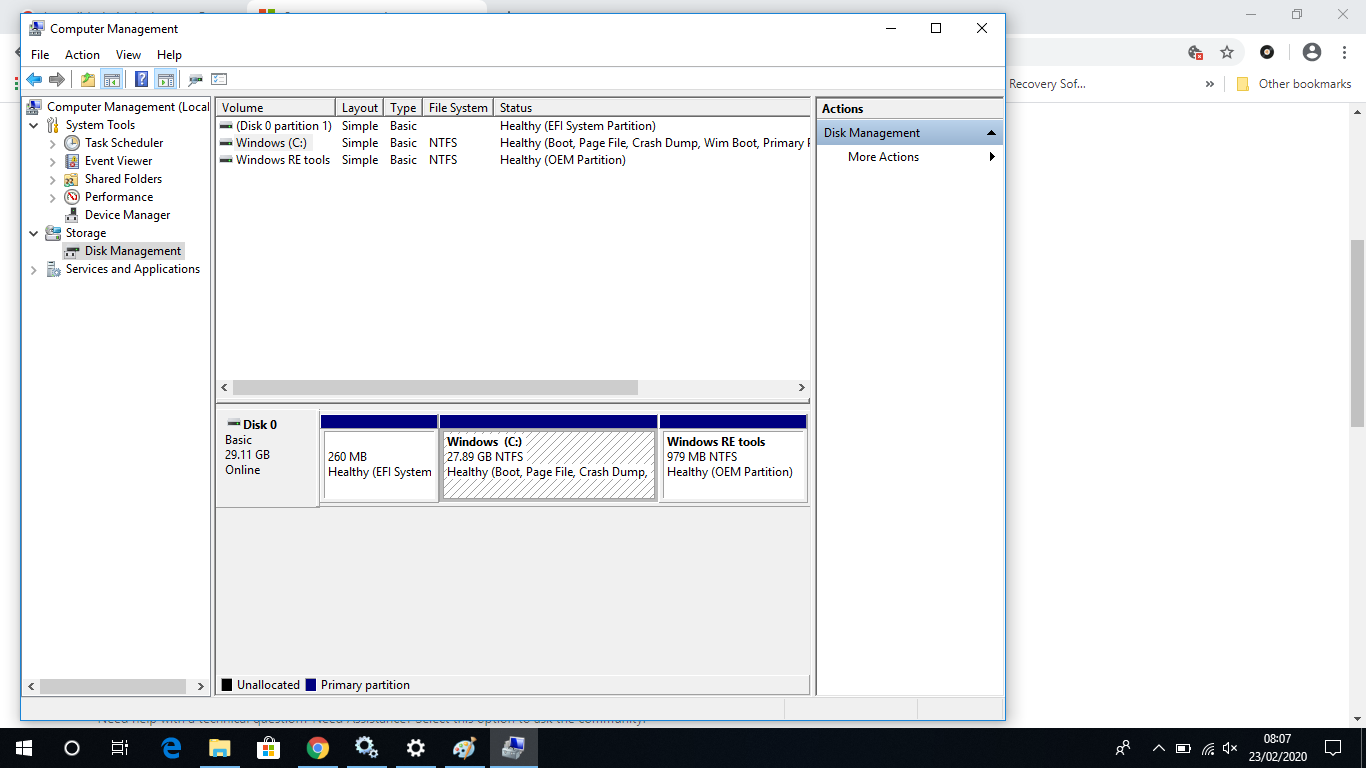Click the Windows (C:) 27.89 GB partition block

pos(549,465)
